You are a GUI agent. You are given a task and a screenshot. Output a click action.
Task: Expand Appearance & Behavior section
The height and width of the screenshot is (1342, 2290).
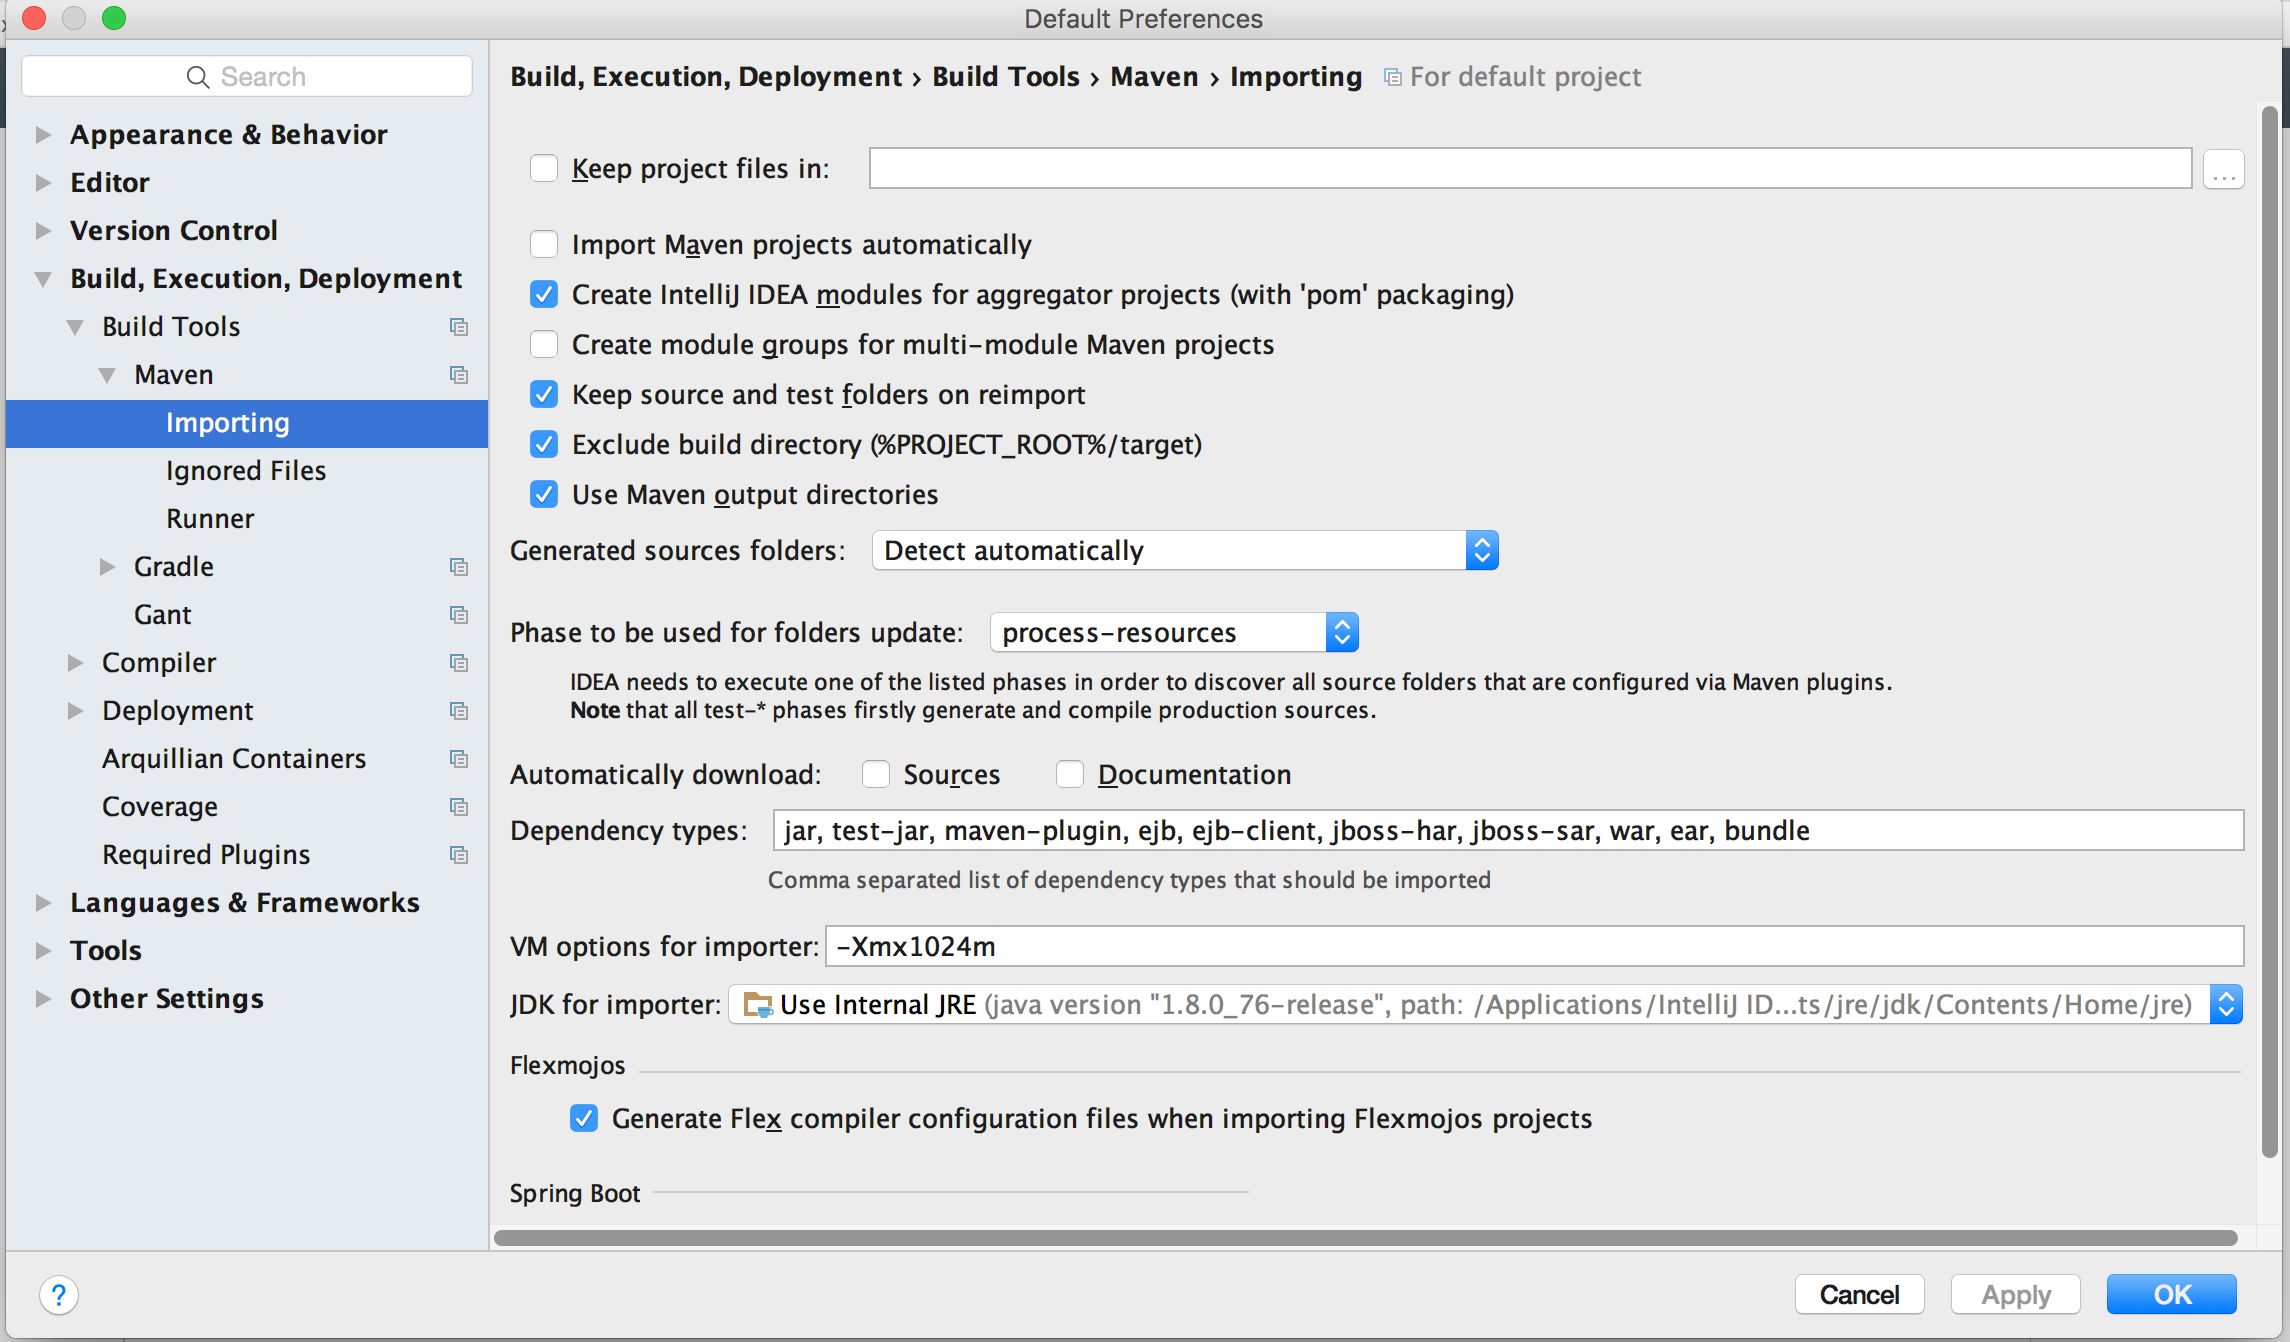coord(43,135)
